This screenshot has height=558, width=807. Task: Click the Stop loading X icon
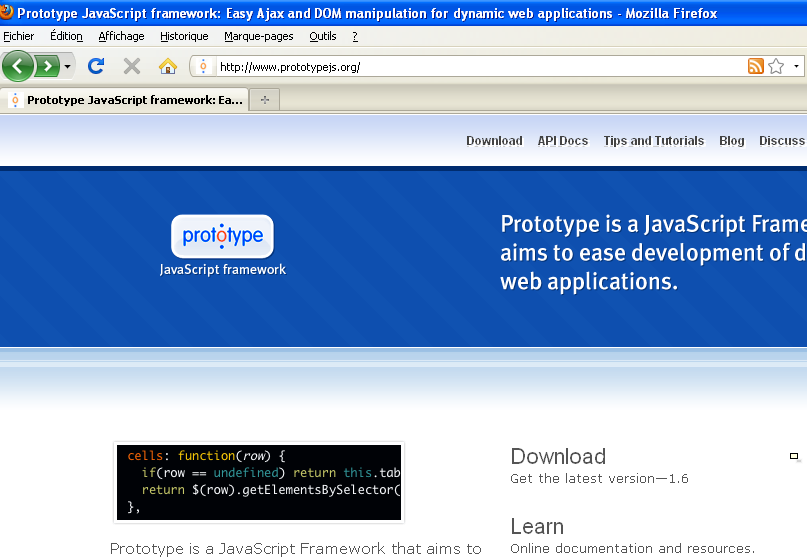coord(131,67)
